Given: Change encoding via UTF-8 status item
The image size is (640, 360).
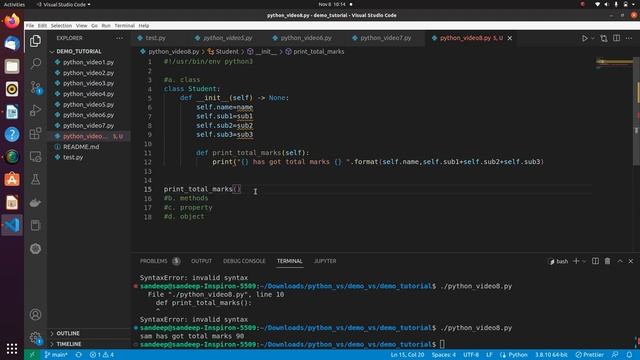Looking at the screenshot, I should click(471, 355).
